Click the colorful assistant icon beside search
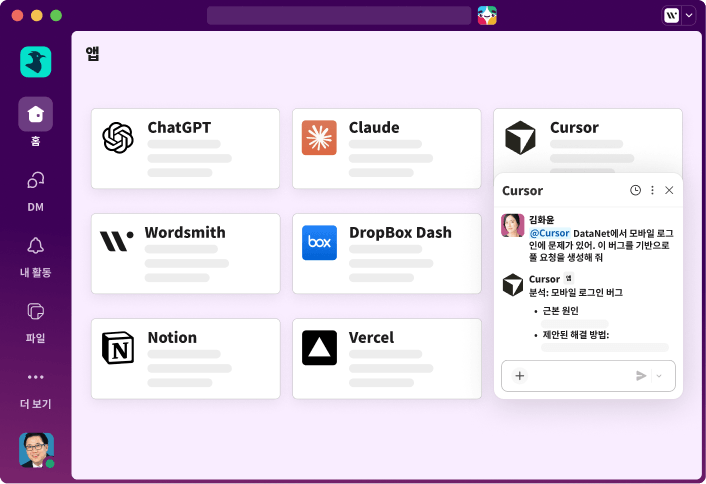 pos(487,15)
